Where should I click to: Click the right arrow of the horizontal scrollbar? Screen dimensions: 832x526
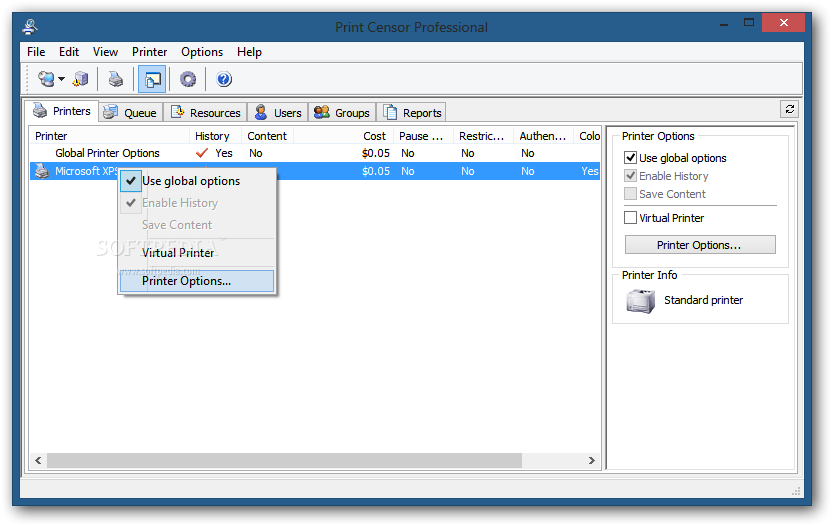[x=592, y=460]
